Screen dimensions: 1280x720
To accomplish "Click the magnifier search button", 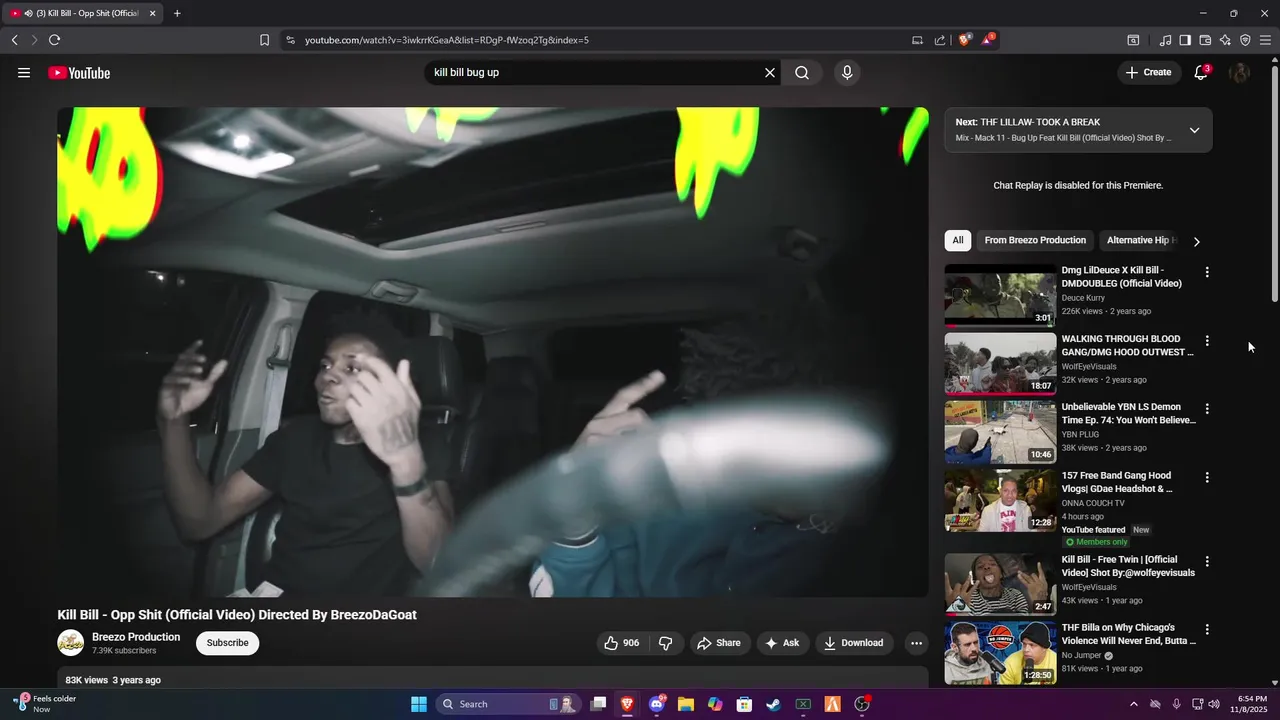I will pos(802,73).
